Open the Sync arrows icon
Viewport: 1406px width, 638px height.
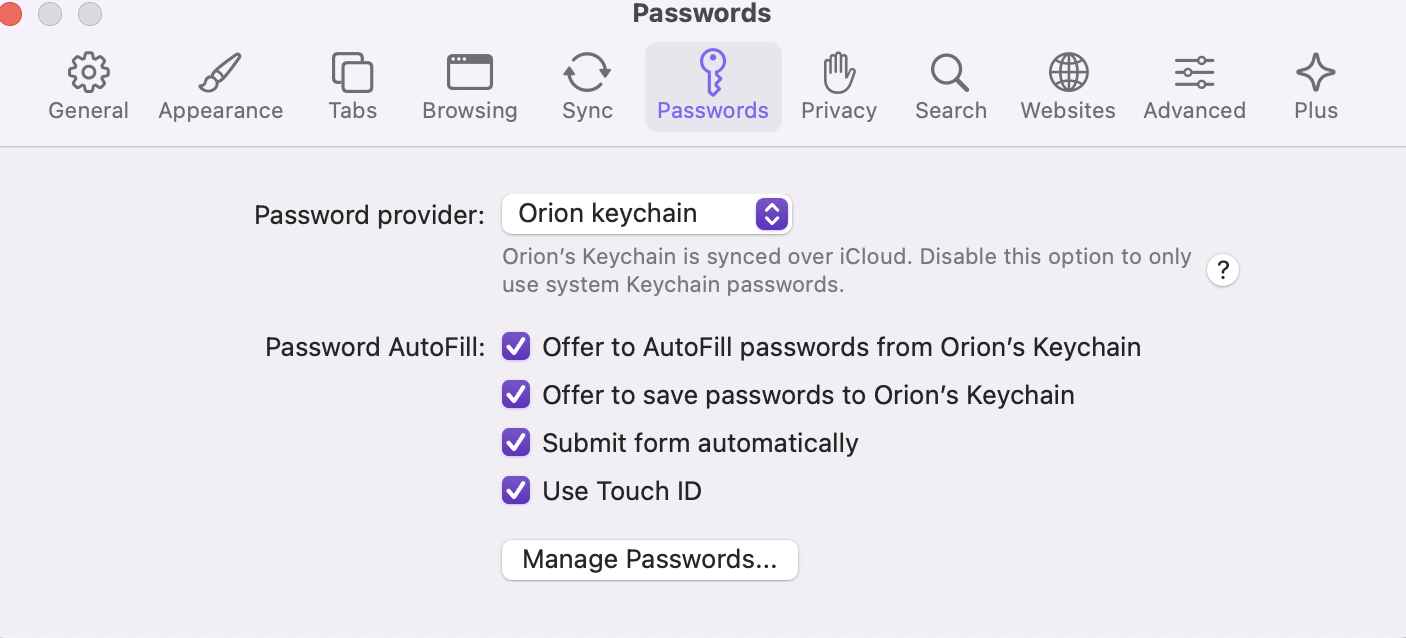click(x=587, y=73)
